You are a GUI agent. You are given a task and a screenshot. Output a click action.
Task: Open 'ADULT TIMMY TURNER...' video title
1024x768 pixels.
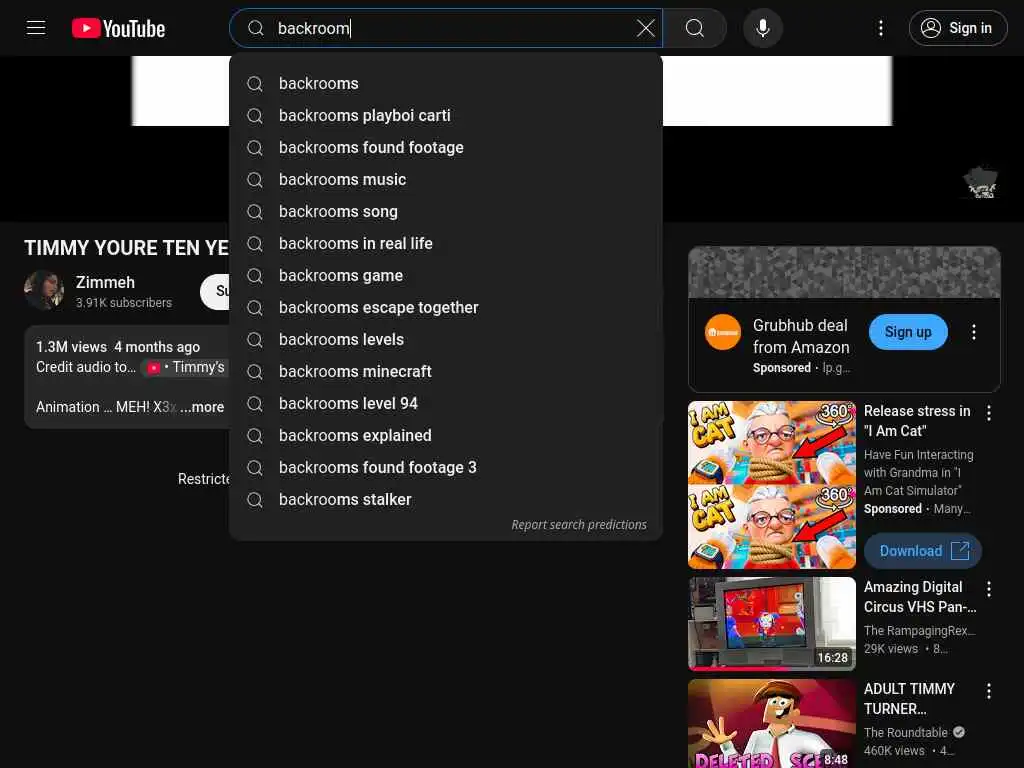pyautogui.click(x=909, y=699)
